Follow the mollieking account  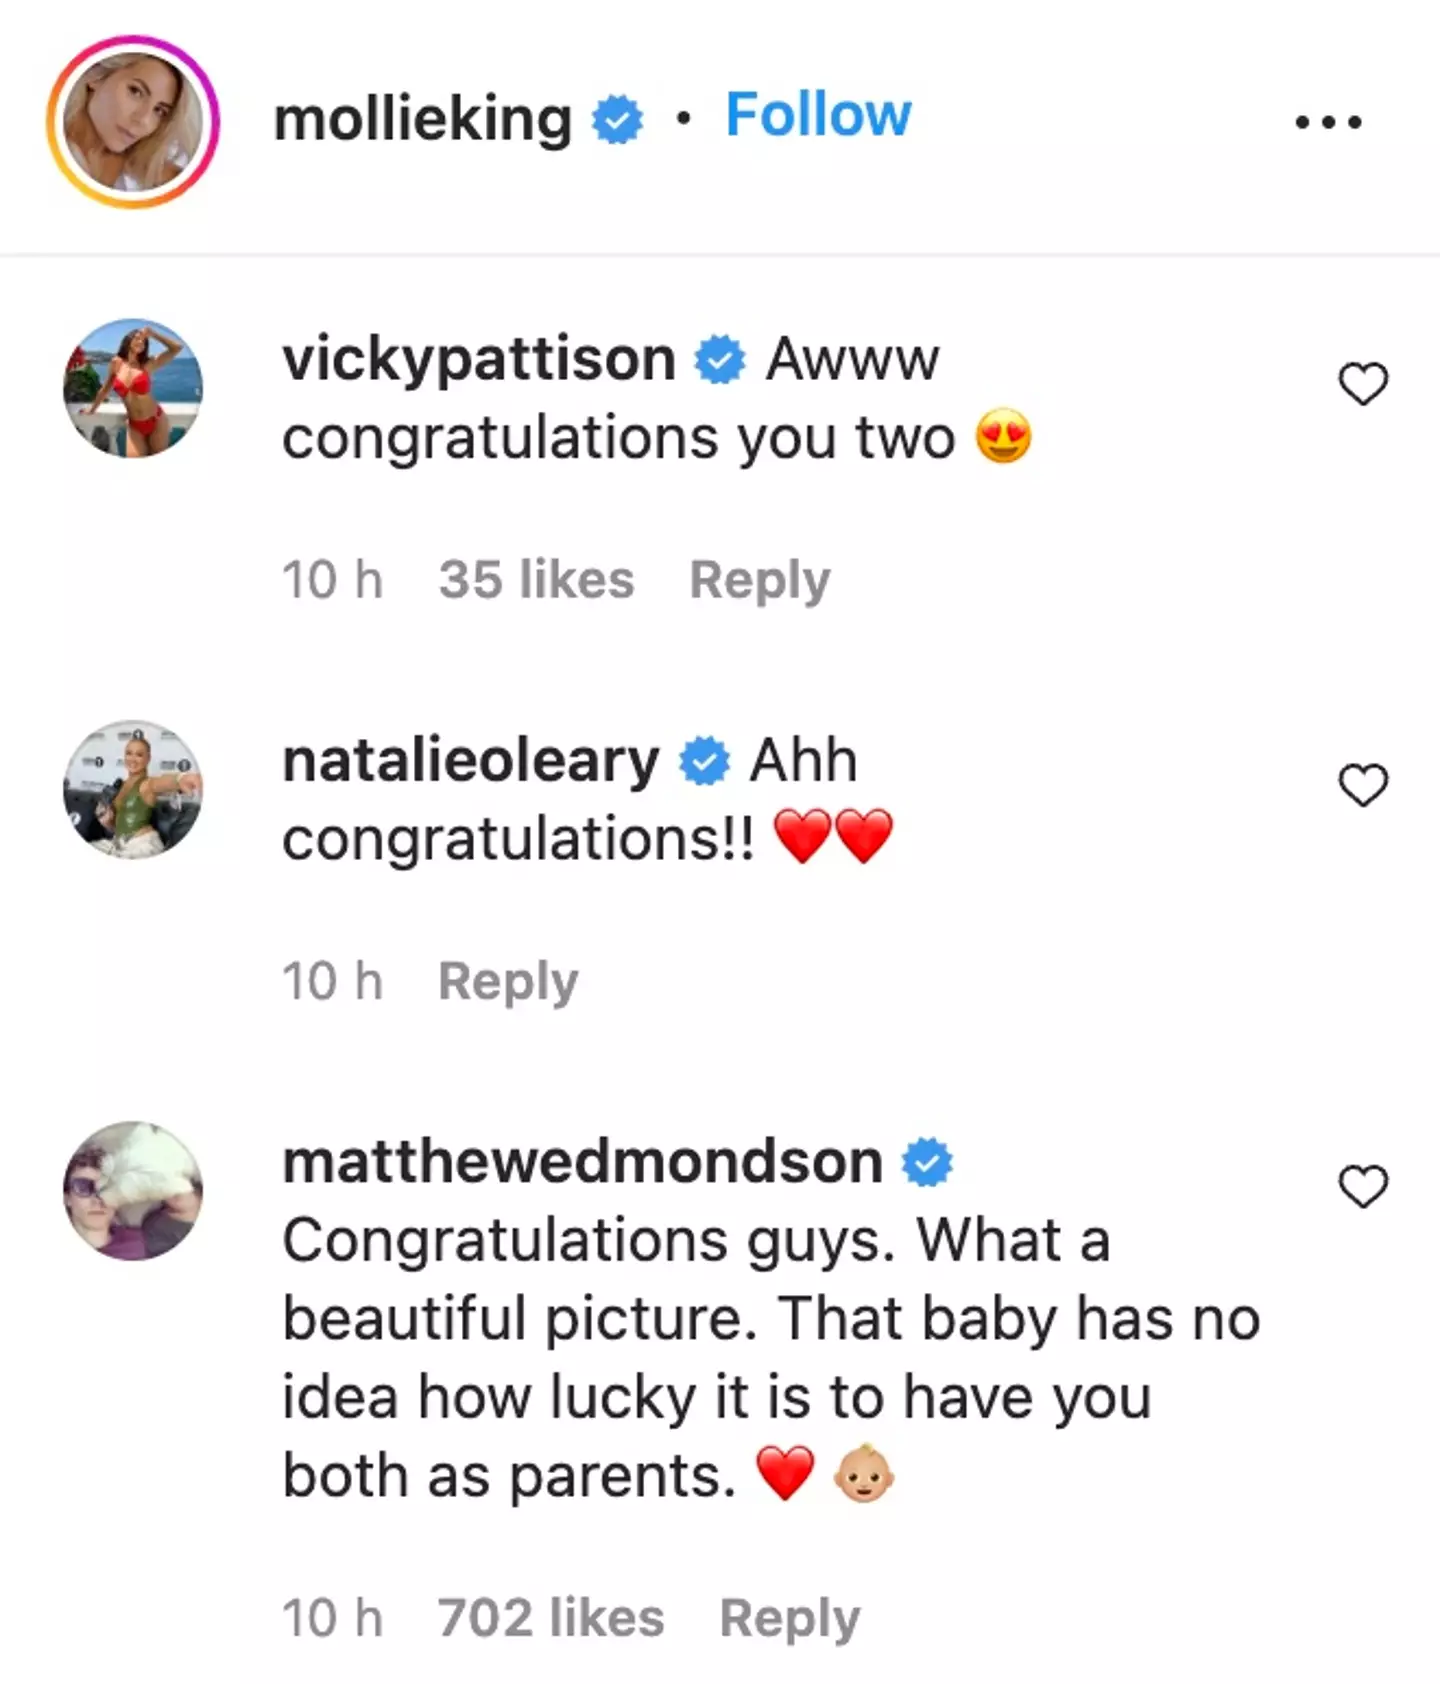818,115
